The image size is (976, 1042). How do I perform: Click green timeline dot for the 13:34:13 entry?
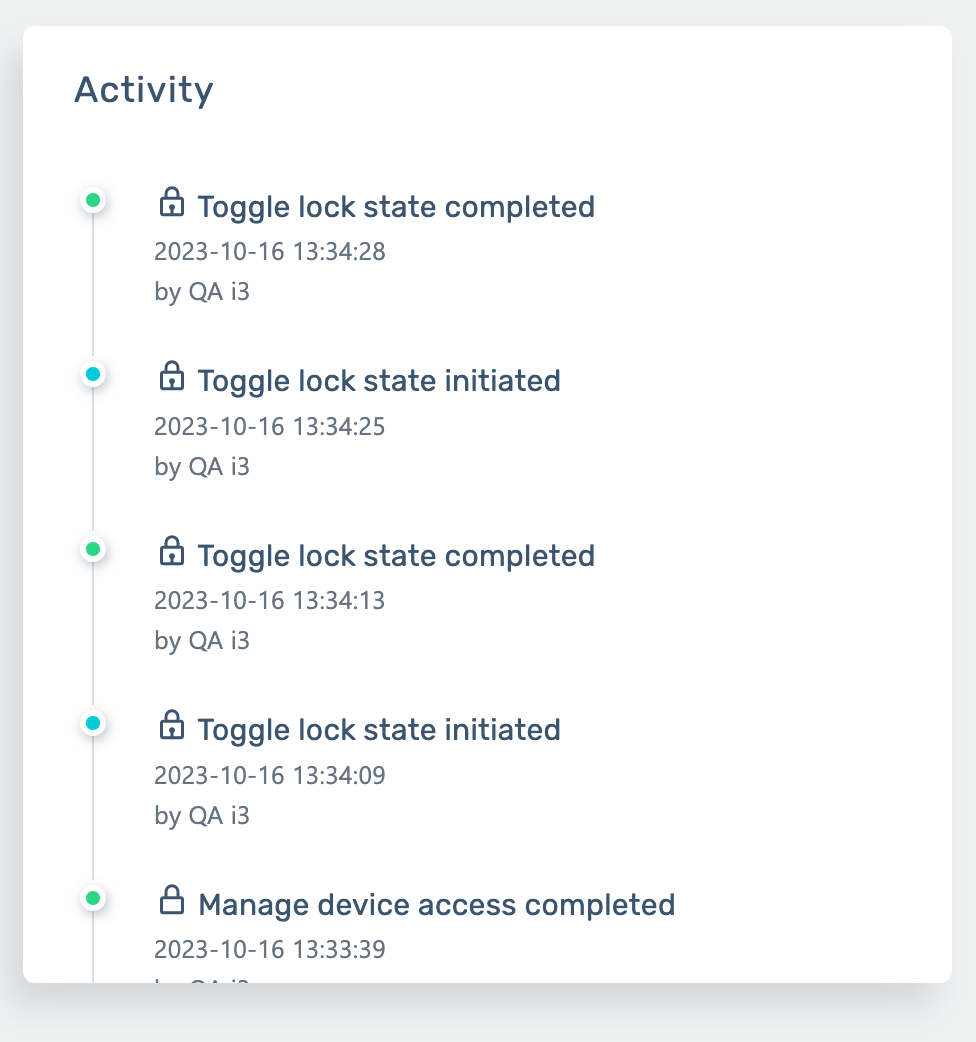[93, 549]
